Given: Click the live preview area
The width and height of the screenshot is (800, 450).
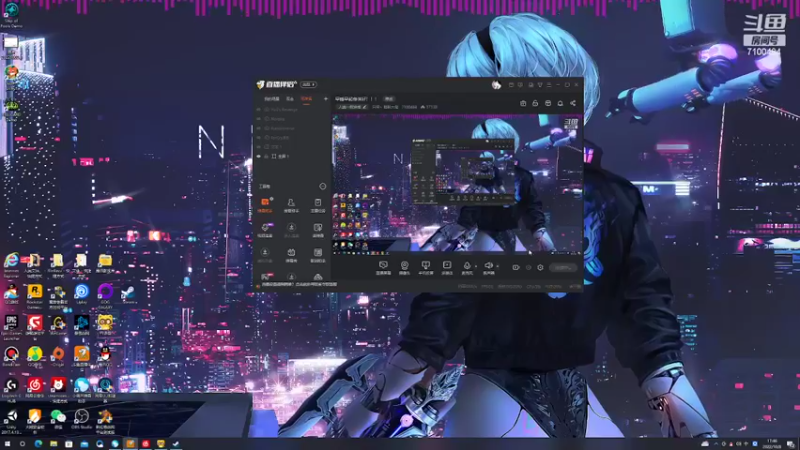Looking at the screenshot, I should click(x=457, y=185).
